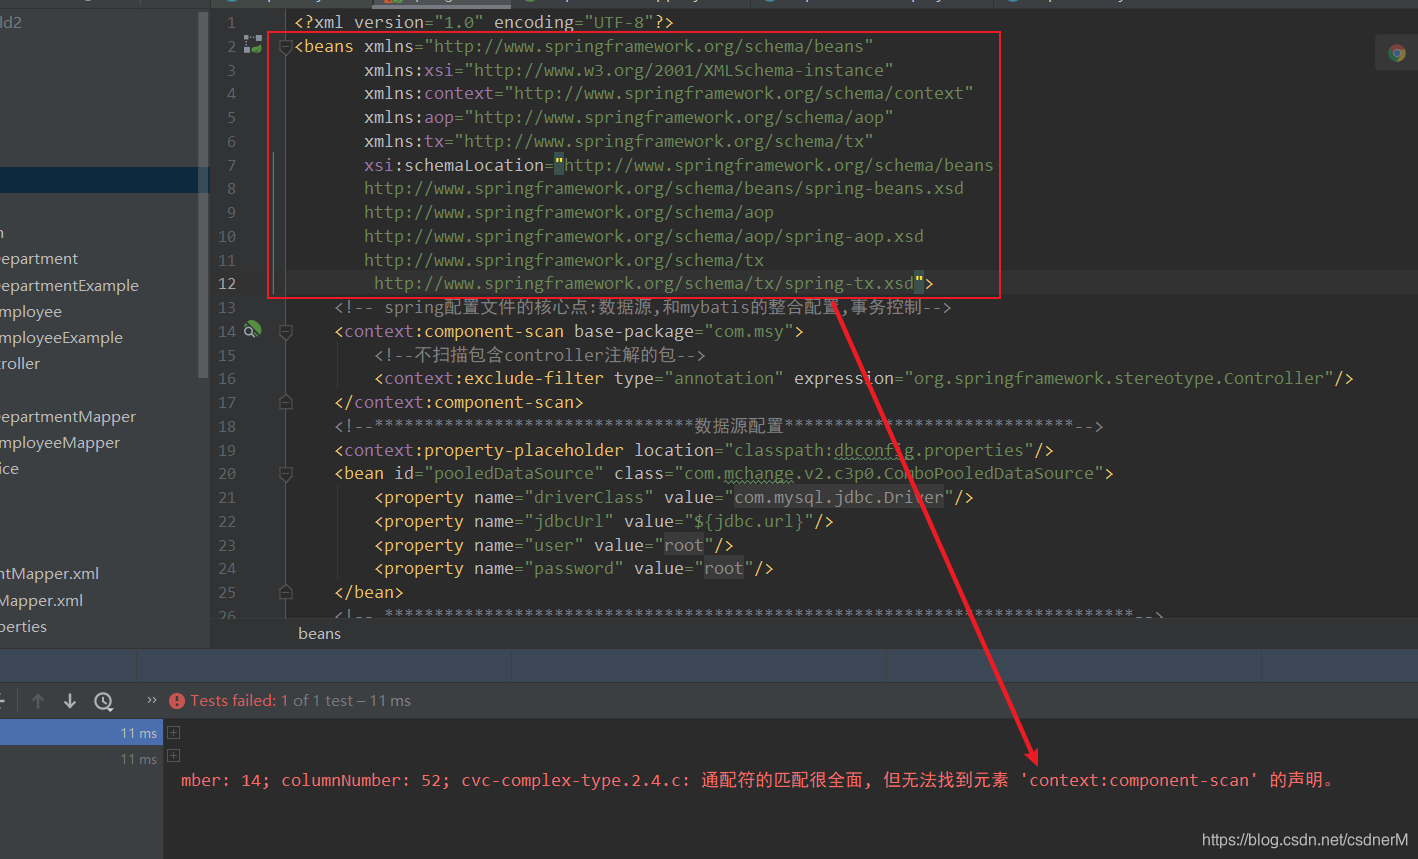The image size is (1418, 859).
Task: Expand the first plus box in test output
Action: point(173,733)
